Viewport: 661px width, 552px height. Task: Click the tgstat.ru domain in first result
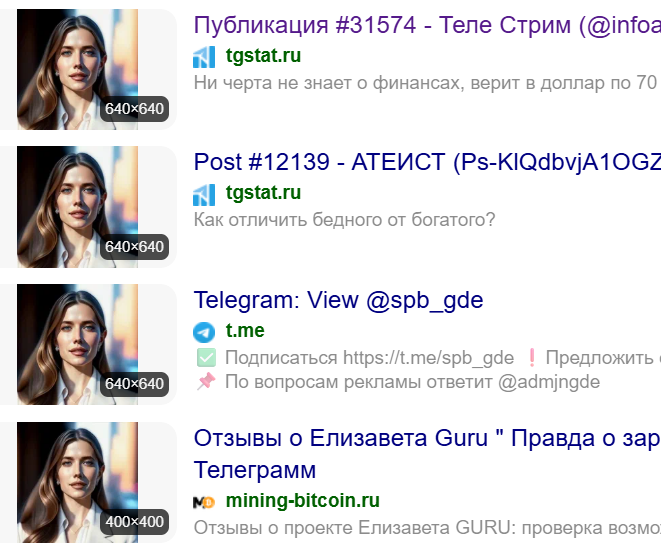pos(263,55)
